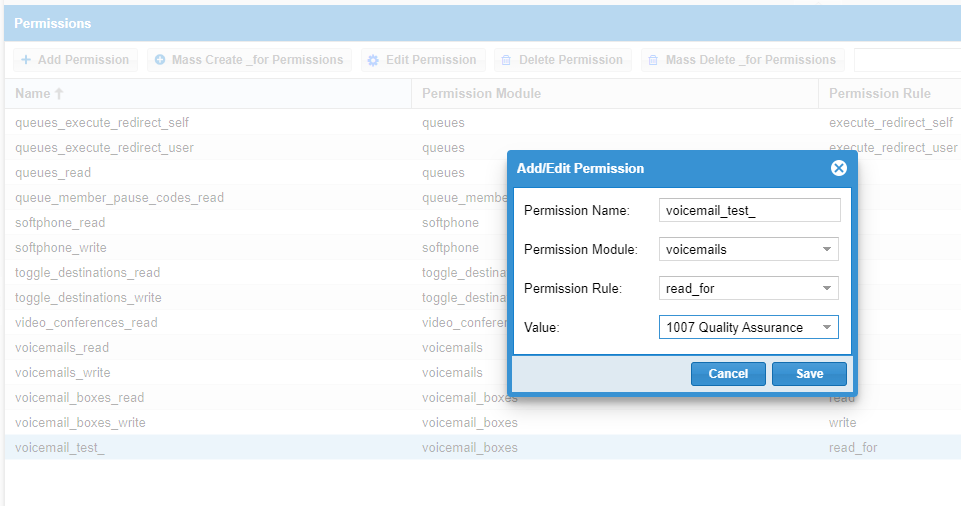Click the search field in the toolbar

pyautogui.click(x=906, y=60)
